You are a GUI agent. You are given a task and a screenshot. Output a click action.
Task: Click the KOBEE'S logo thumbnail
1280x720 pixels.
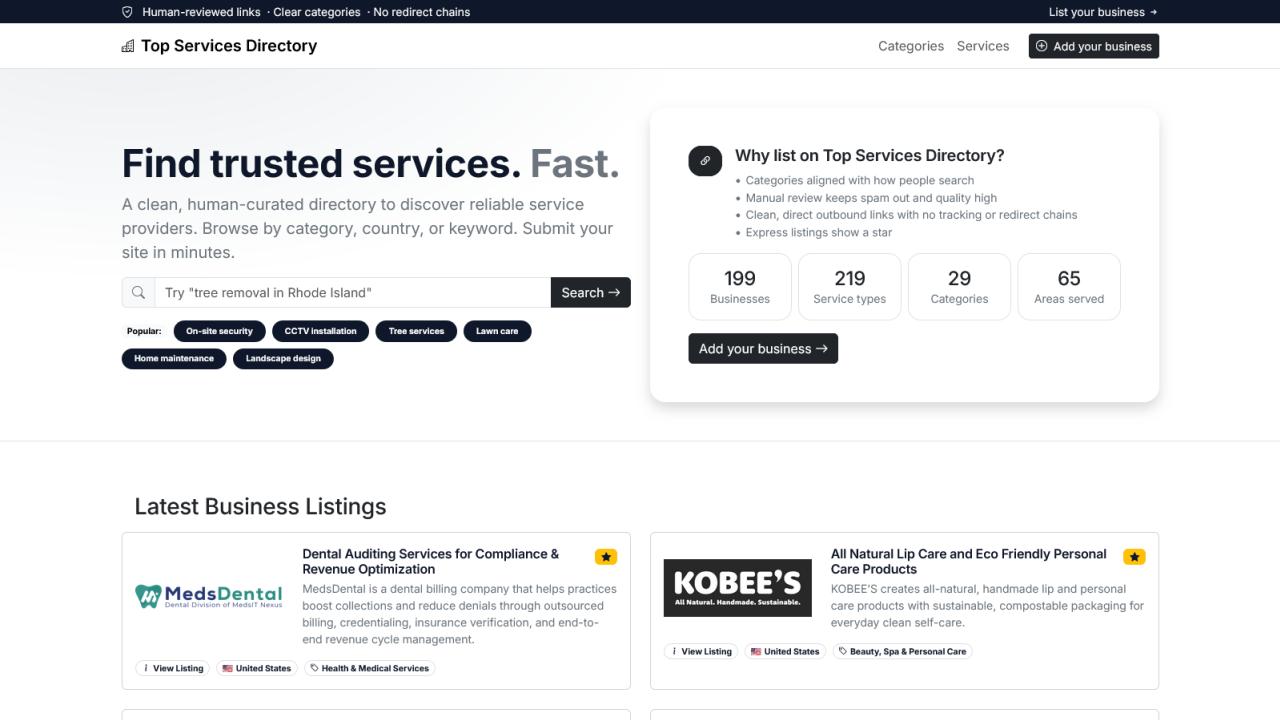(x=738, y=588)
